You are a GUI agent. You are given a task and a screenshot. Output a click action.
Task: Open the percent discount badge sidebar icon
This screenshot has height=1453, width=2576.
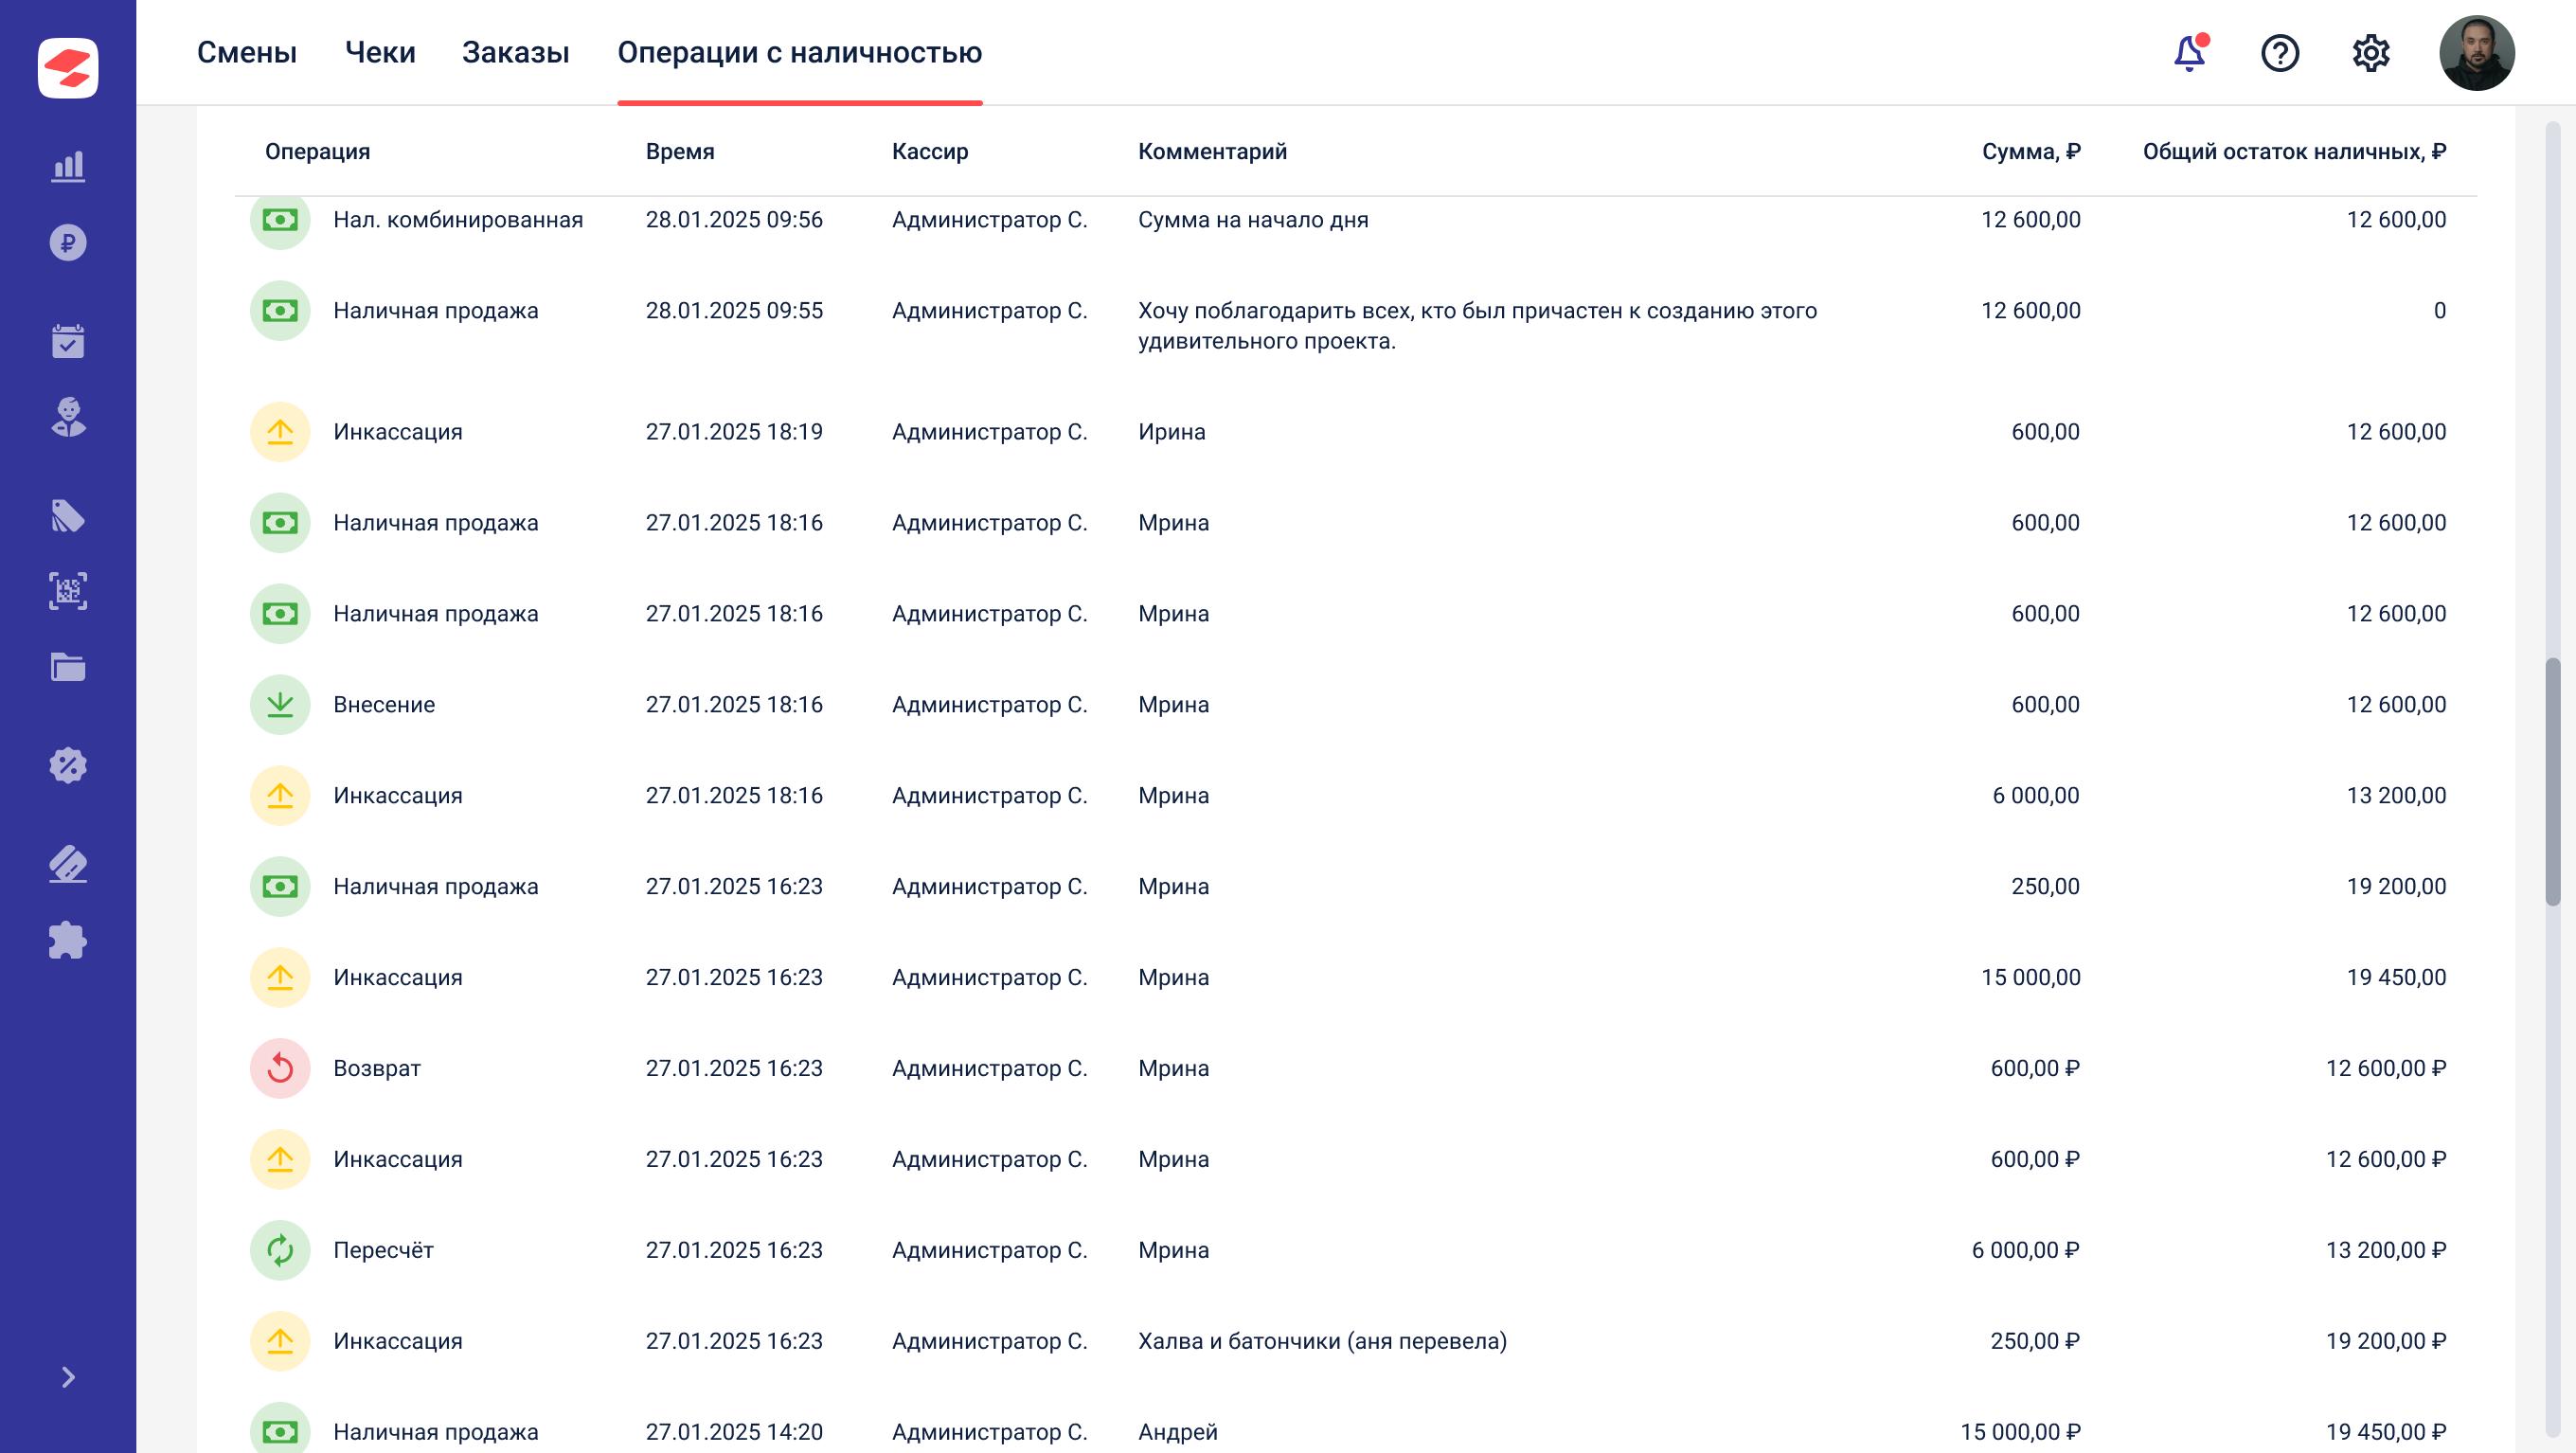point(68,765)
